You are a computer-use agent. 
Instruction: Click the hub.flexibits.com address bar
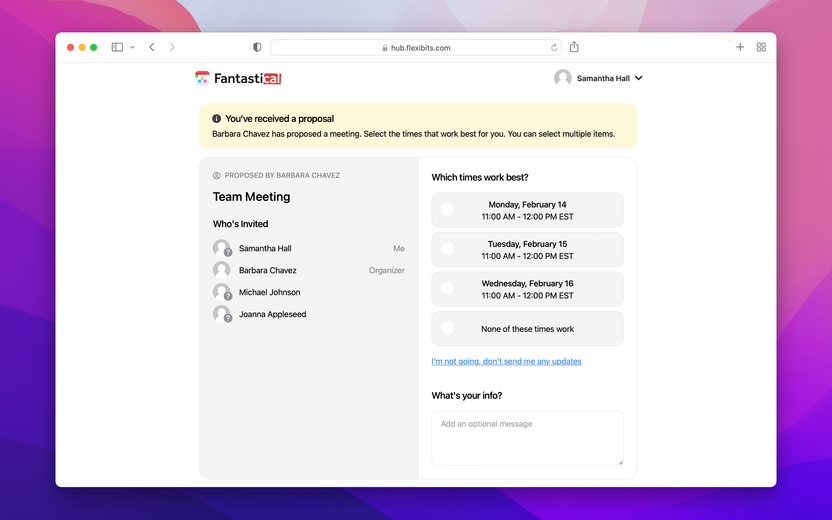pyautogui.click(x=416, y=47)
